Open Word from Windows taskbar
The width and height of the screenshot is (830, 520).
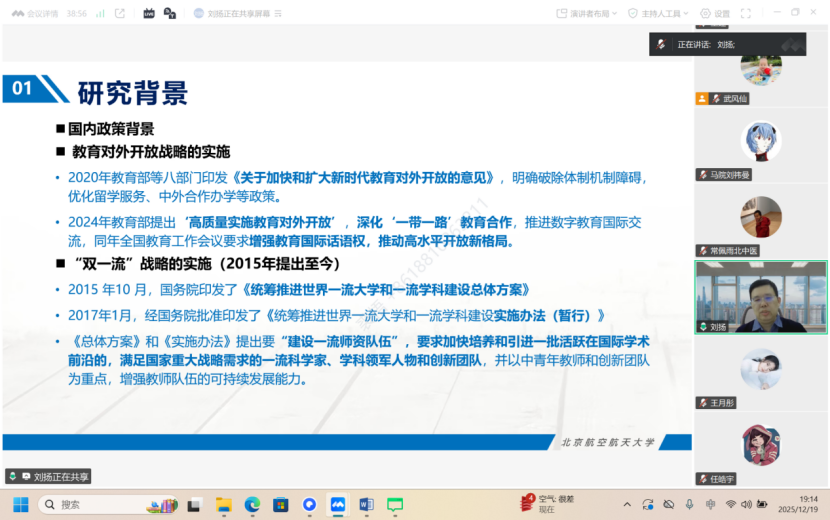pyautogui.click(x=366, y=505)
